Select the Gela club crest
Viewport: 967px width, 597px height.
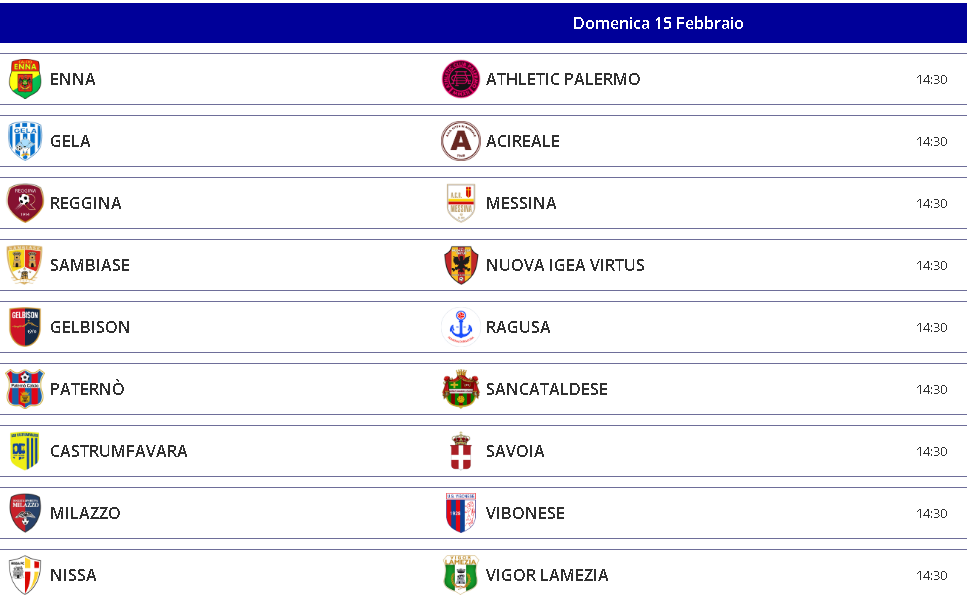click(25, 141)
